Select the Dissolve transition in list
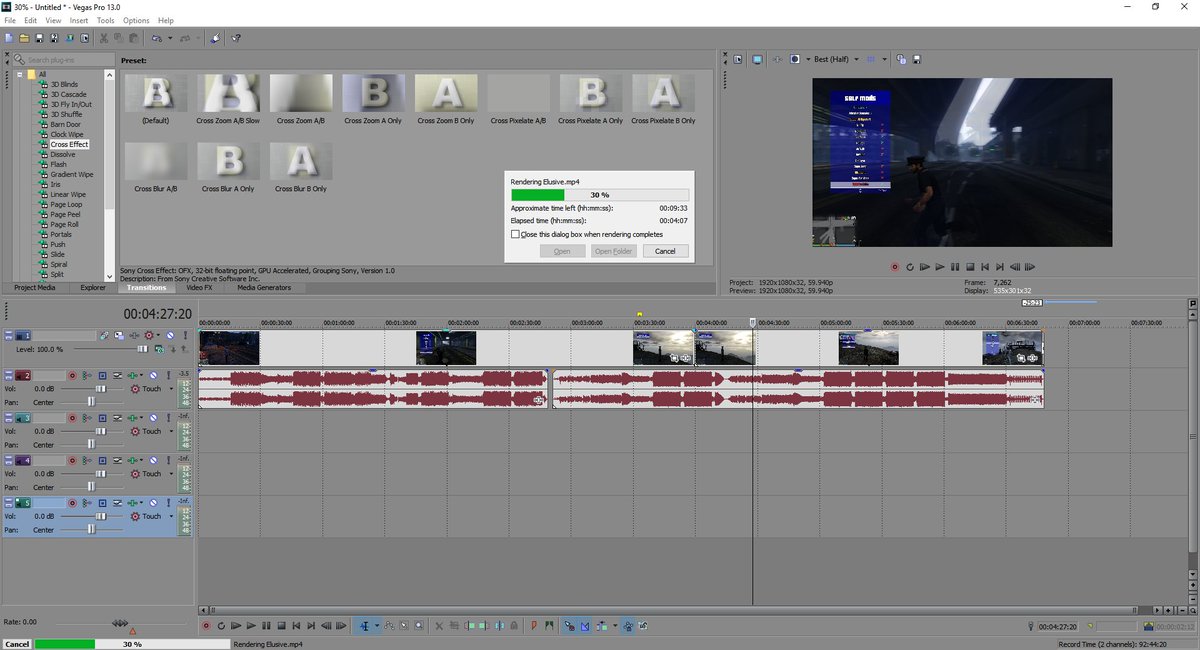 point(62,154)
